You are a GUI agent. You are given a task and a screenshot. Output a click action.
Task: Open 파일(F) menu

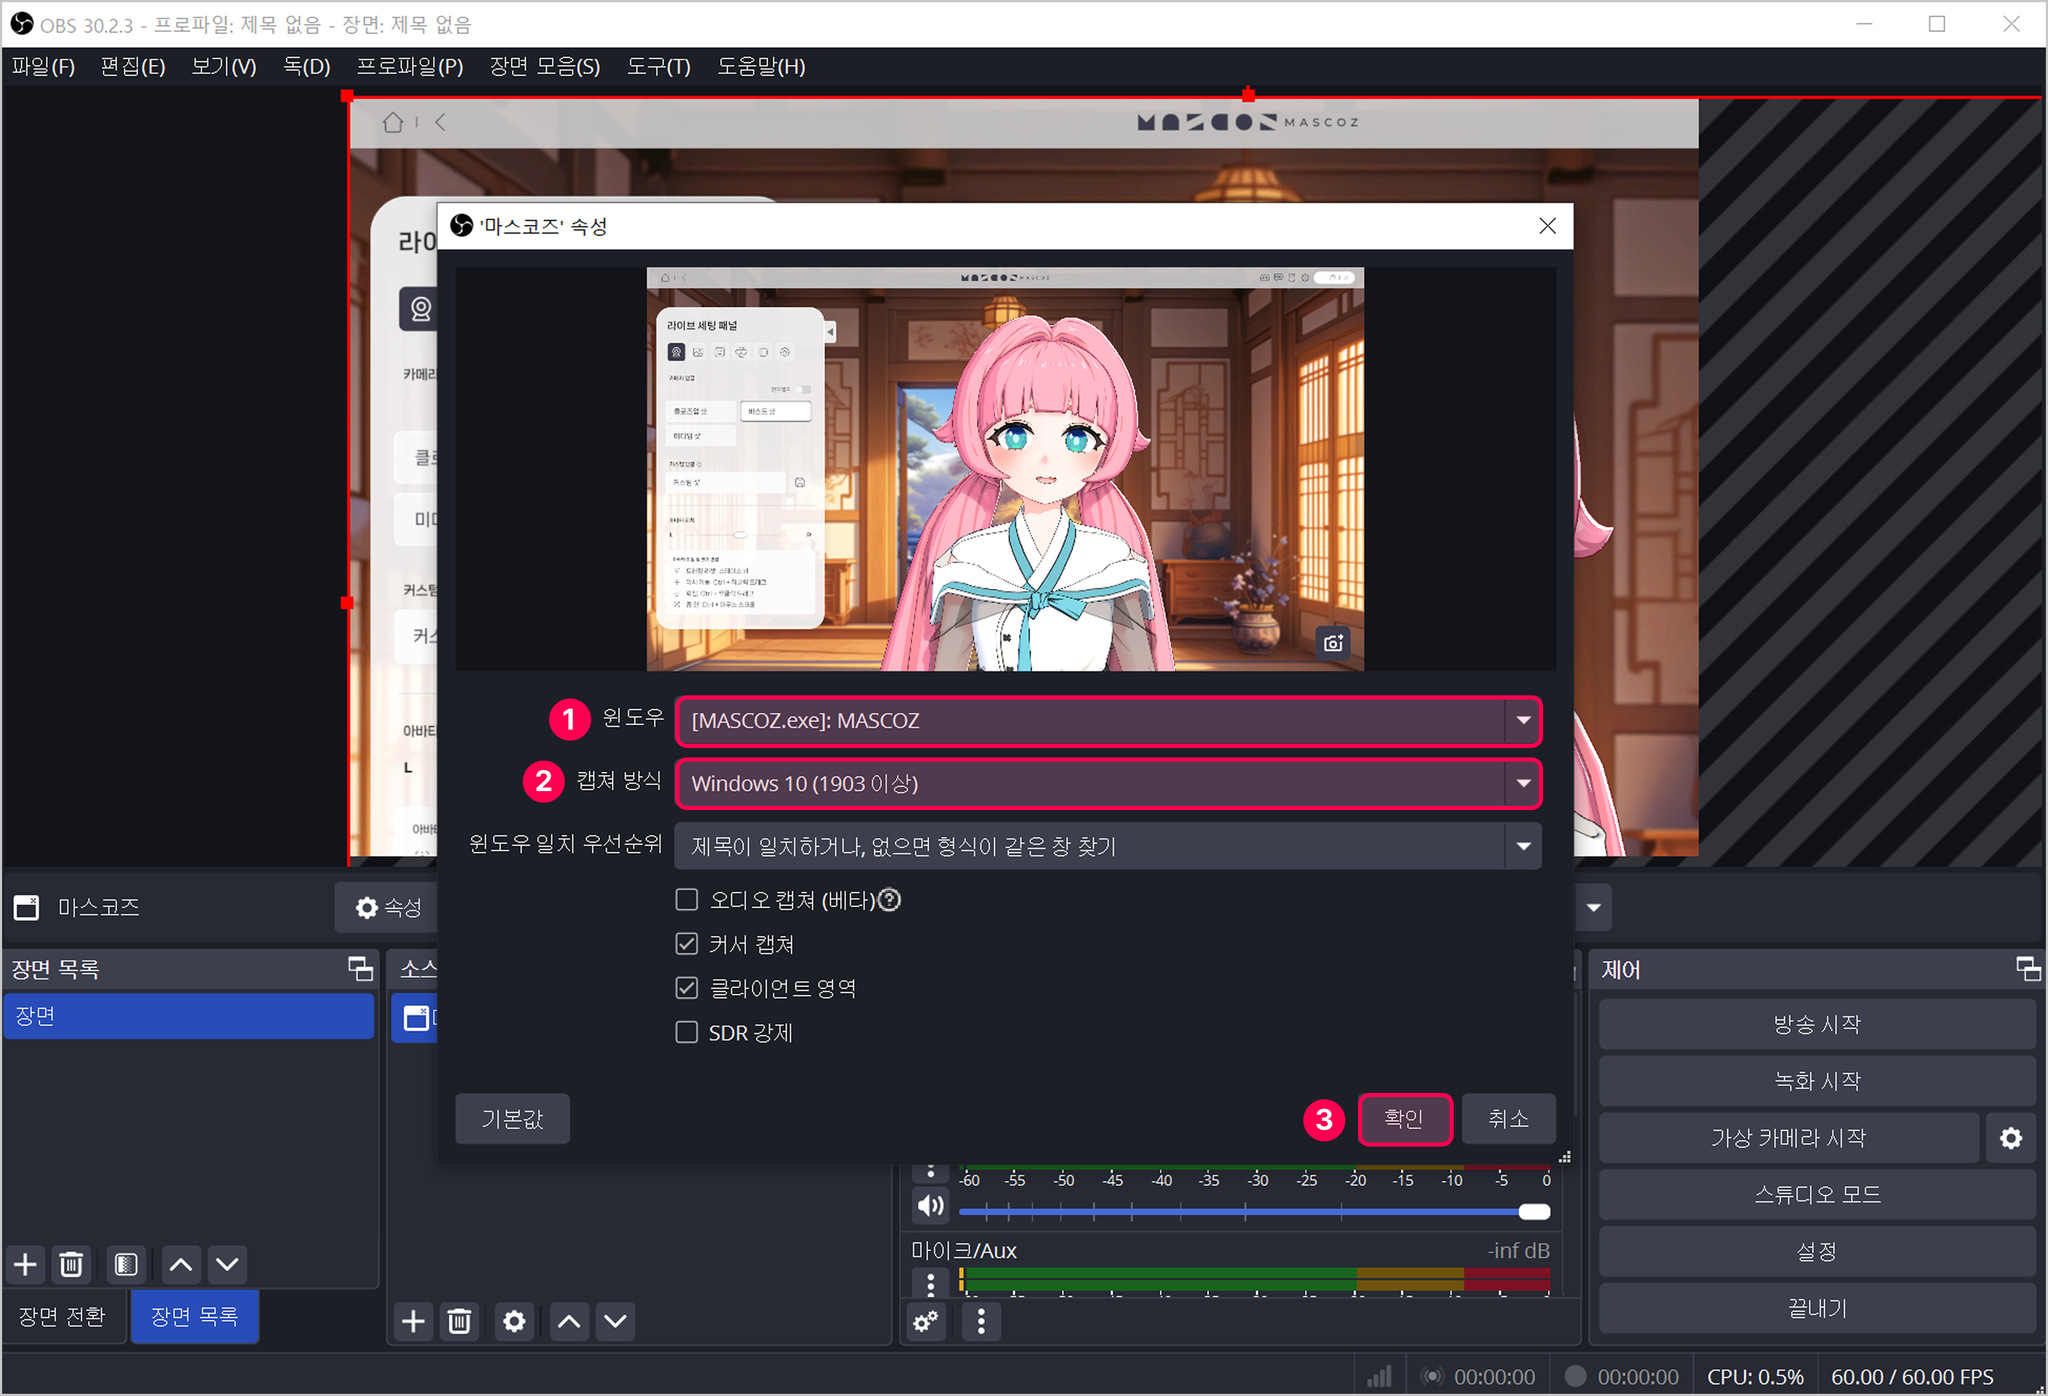44,67
